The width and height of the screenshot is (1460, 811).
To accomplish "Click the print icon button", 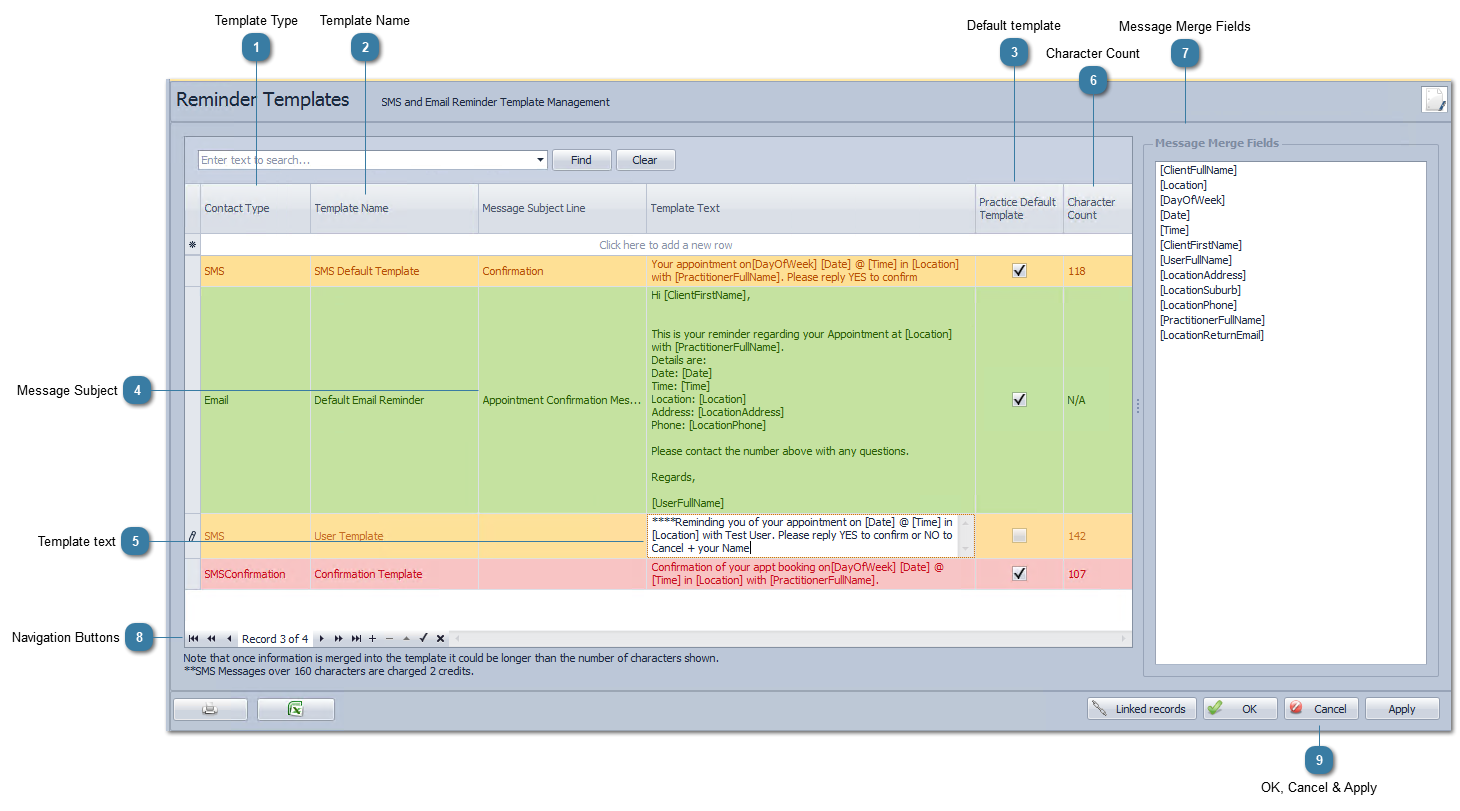I will [210, 709].
